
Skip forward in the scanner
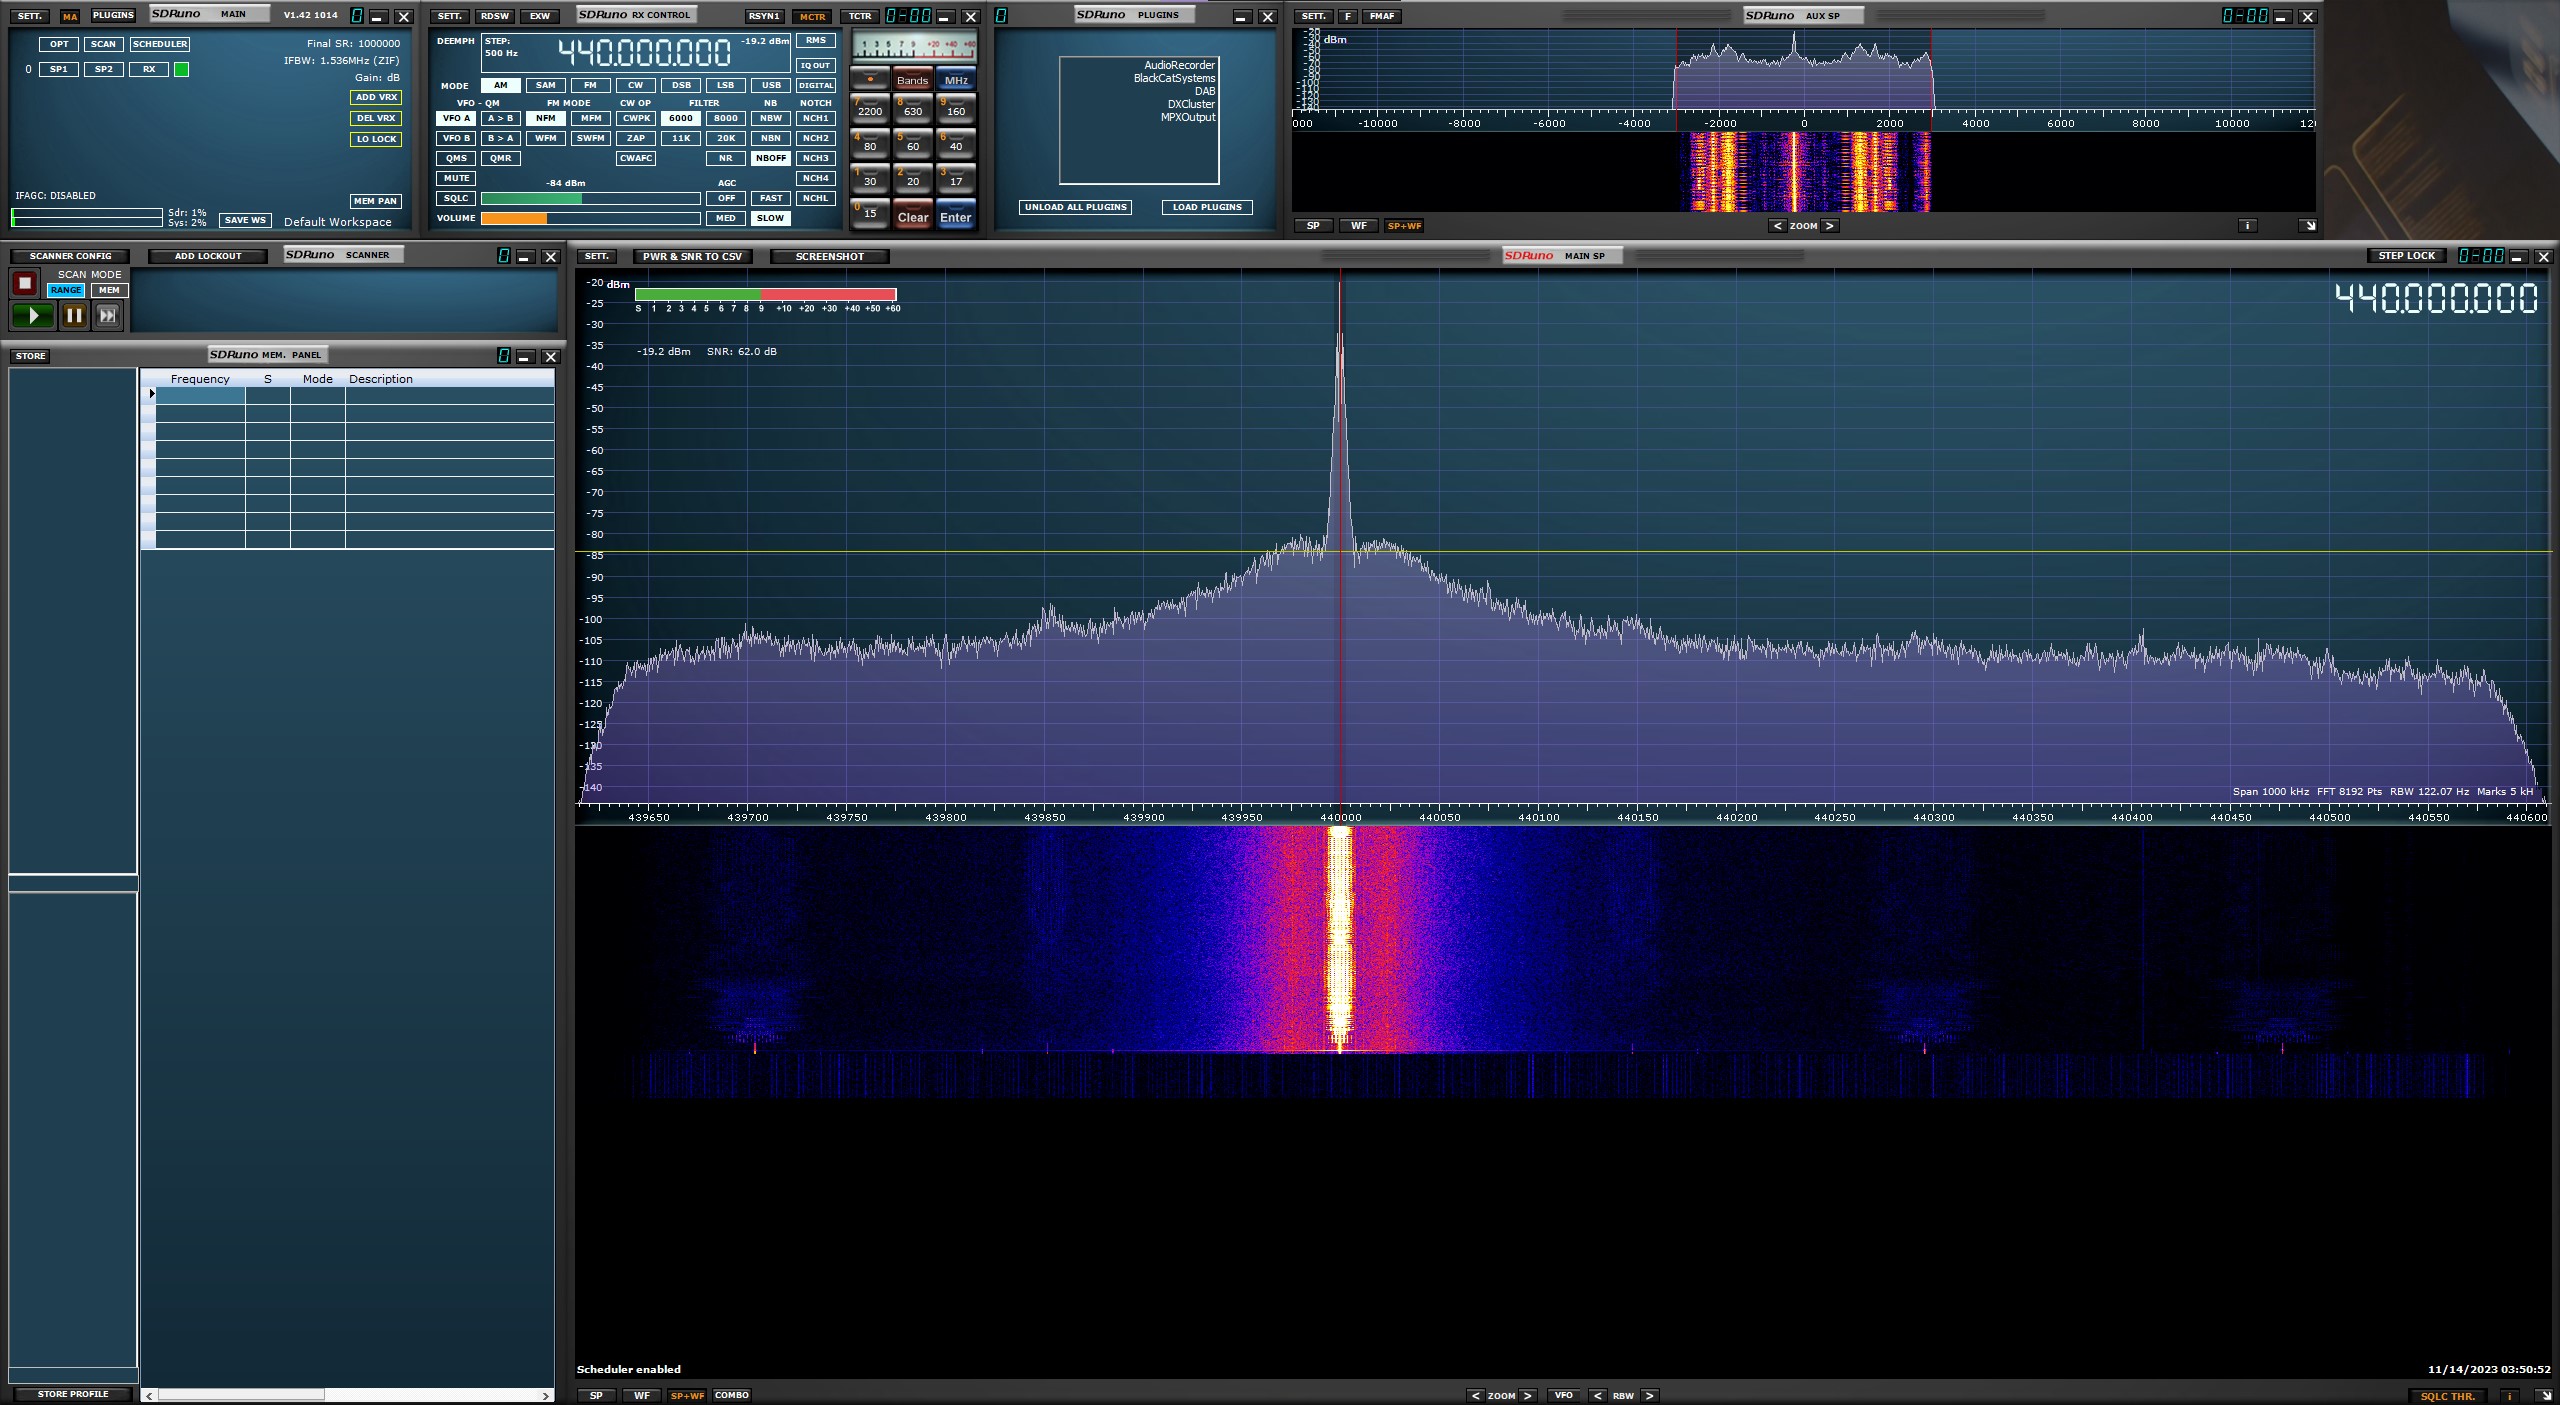[108, 316]
